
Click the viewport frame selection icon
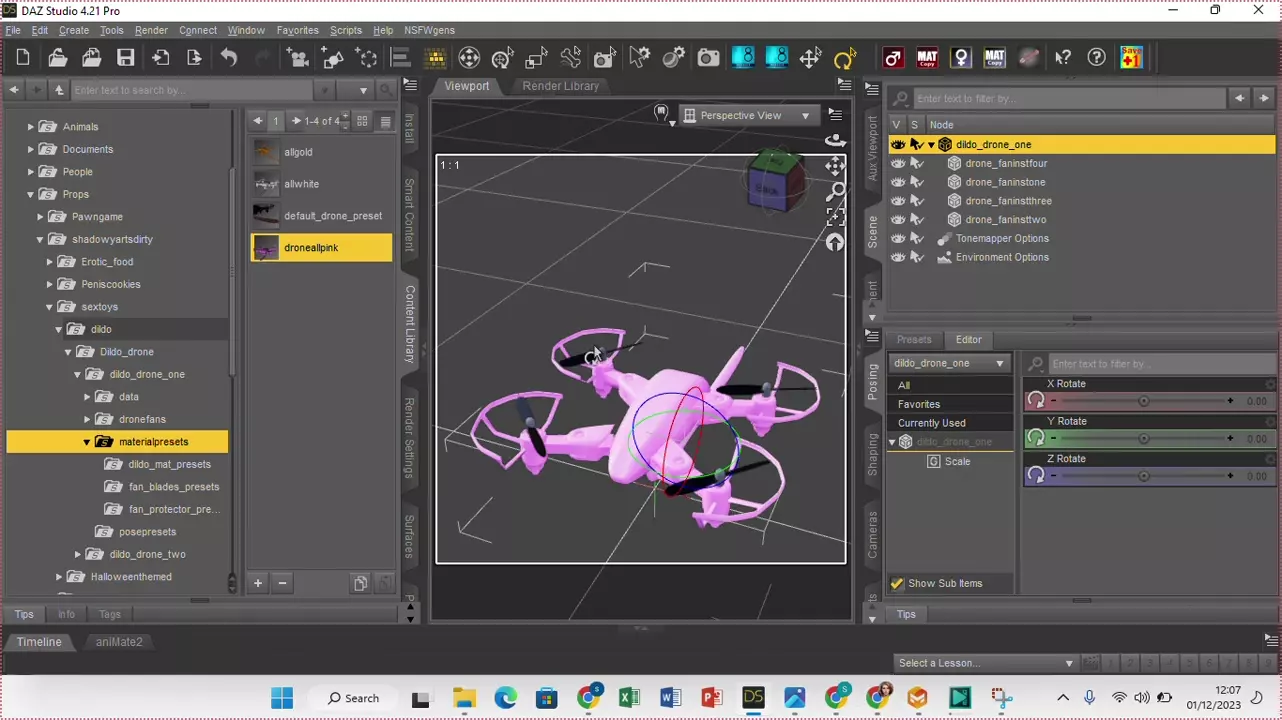[x=835, y=217]
